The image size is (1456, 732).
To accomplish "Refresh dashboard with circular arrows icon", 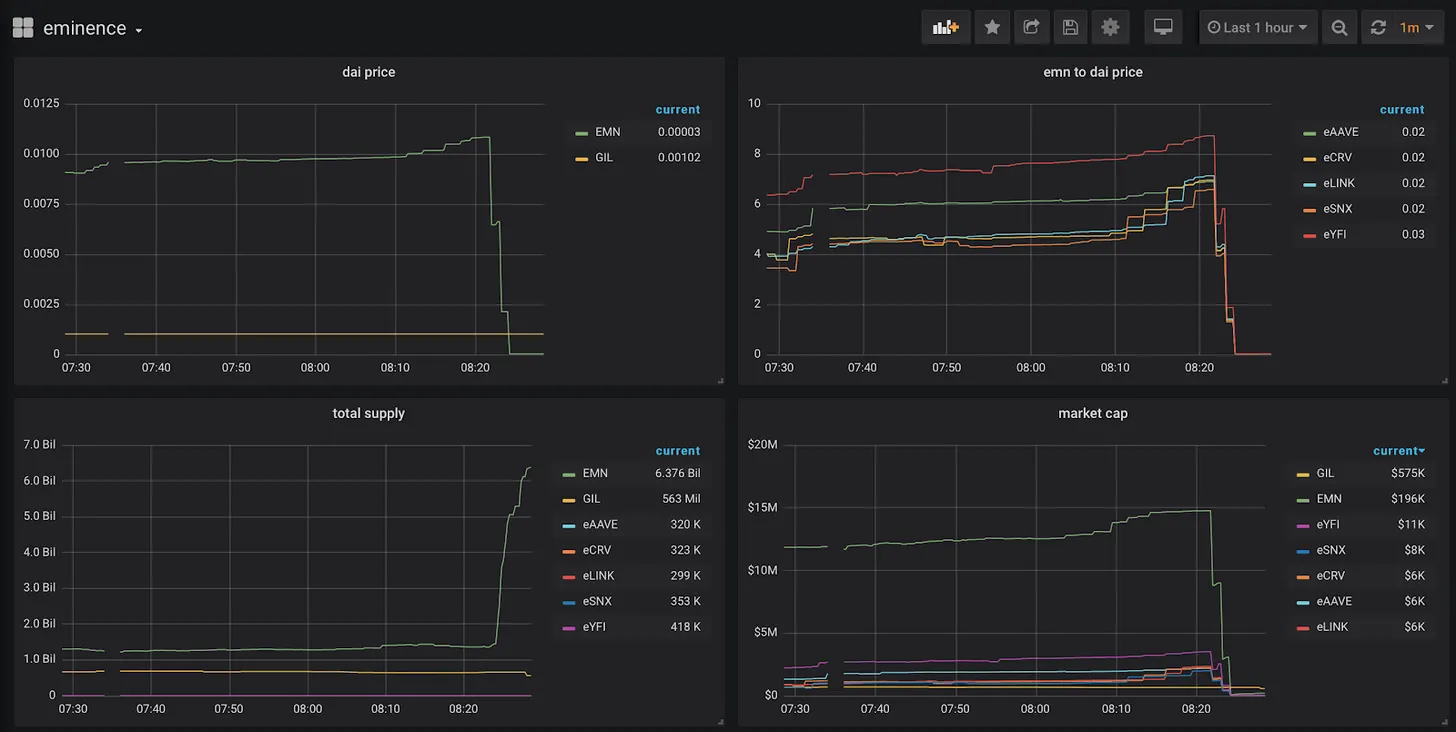I will pos(1378,28).
